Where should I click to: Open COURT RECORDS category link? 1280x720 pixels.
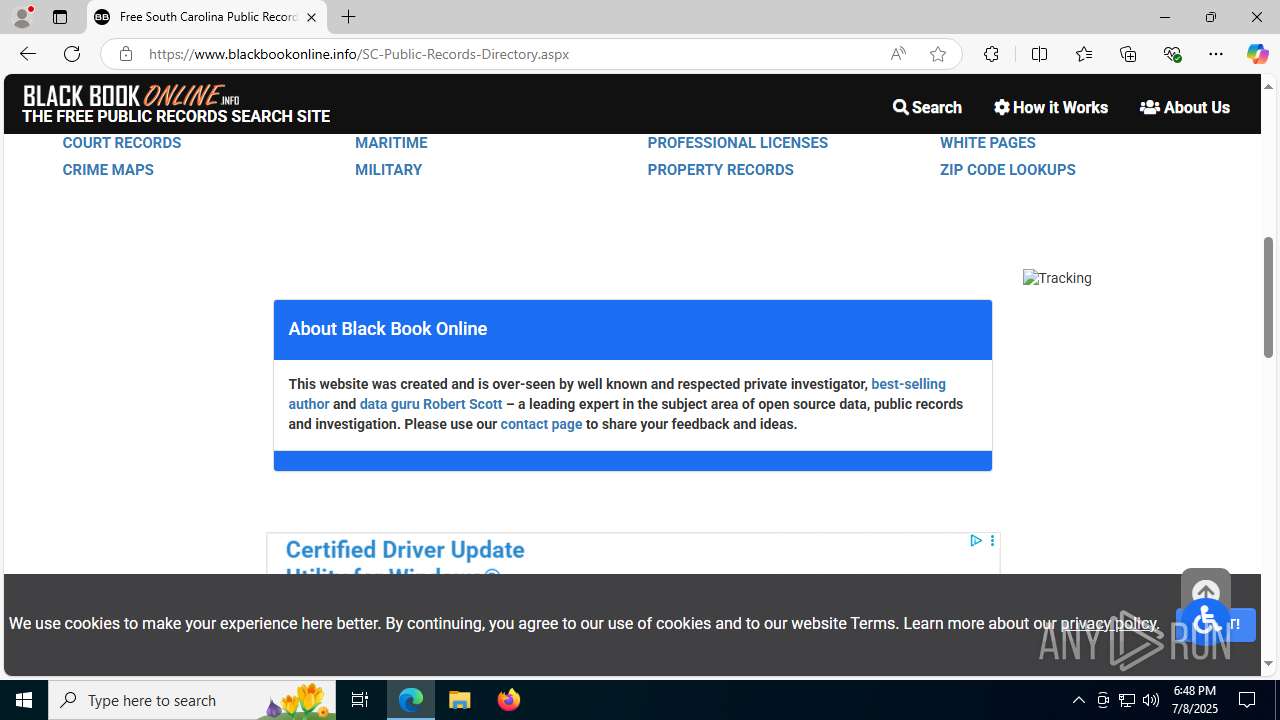(122, 143)
